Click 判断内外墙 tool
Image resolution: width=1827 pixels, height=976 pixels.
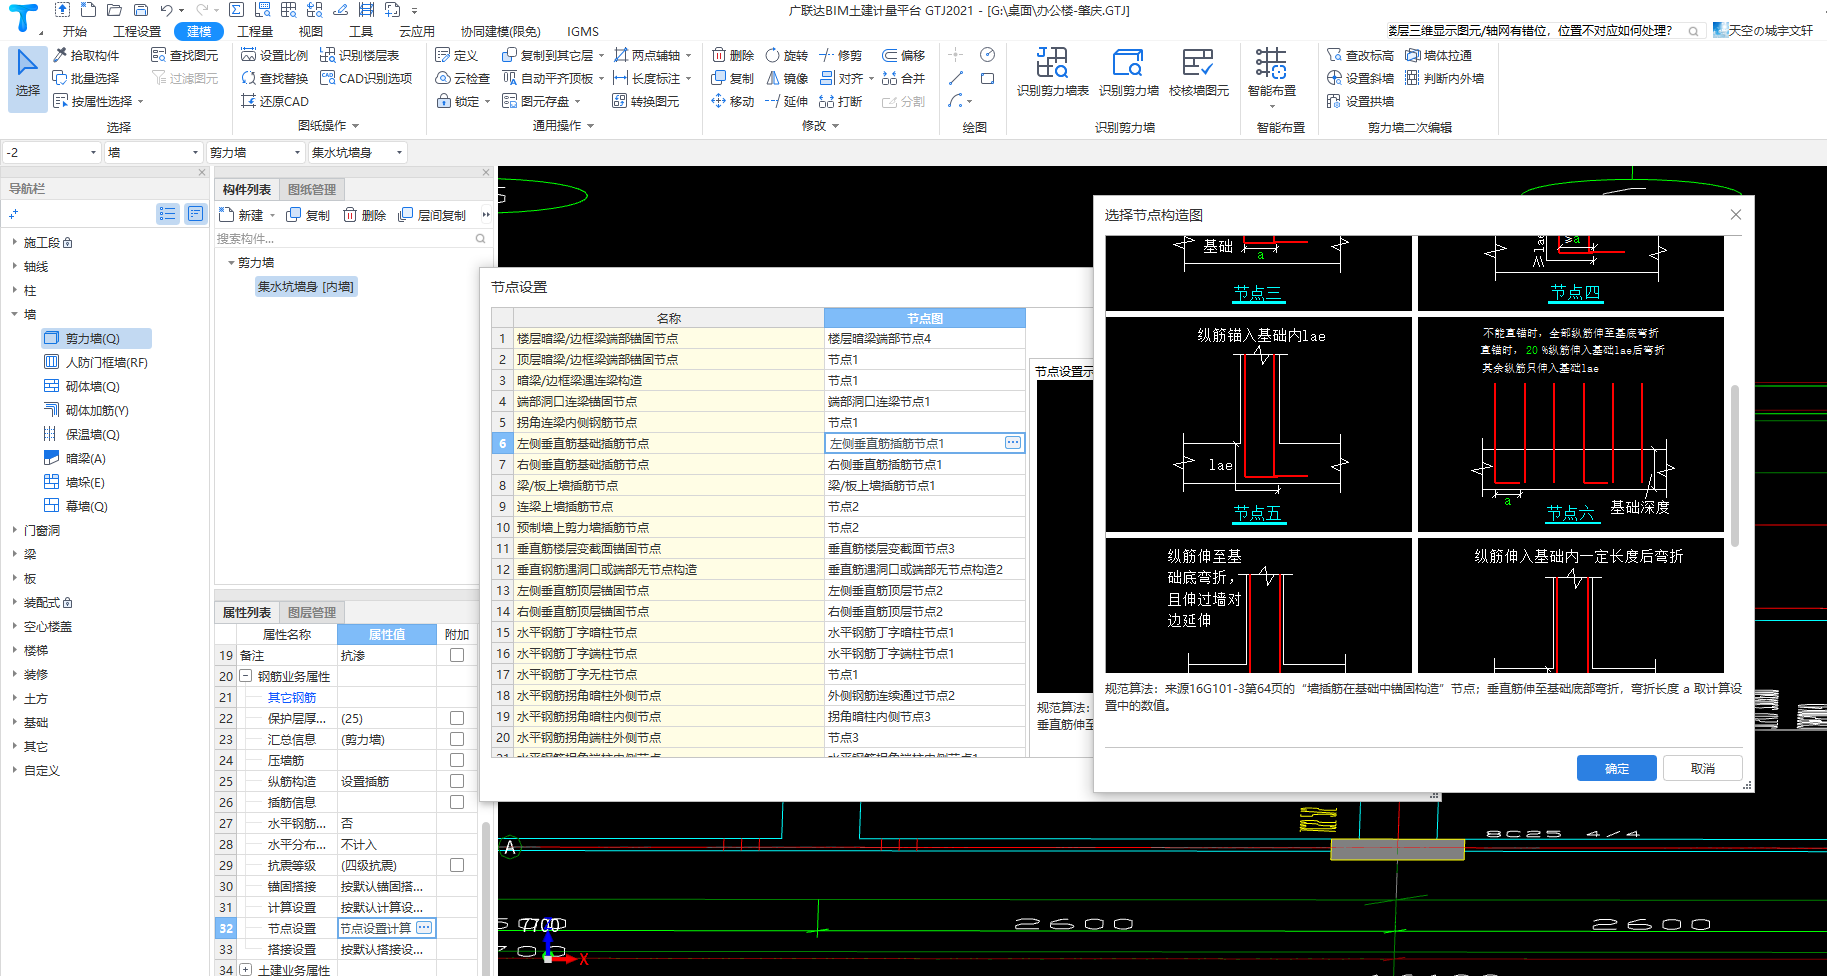[x=1445, y=78]
